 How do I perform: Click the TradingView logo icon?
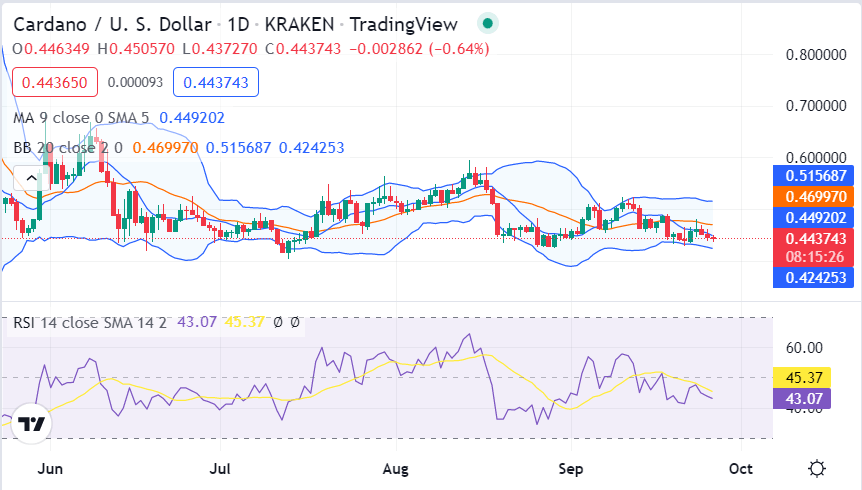tap(31, 423)
